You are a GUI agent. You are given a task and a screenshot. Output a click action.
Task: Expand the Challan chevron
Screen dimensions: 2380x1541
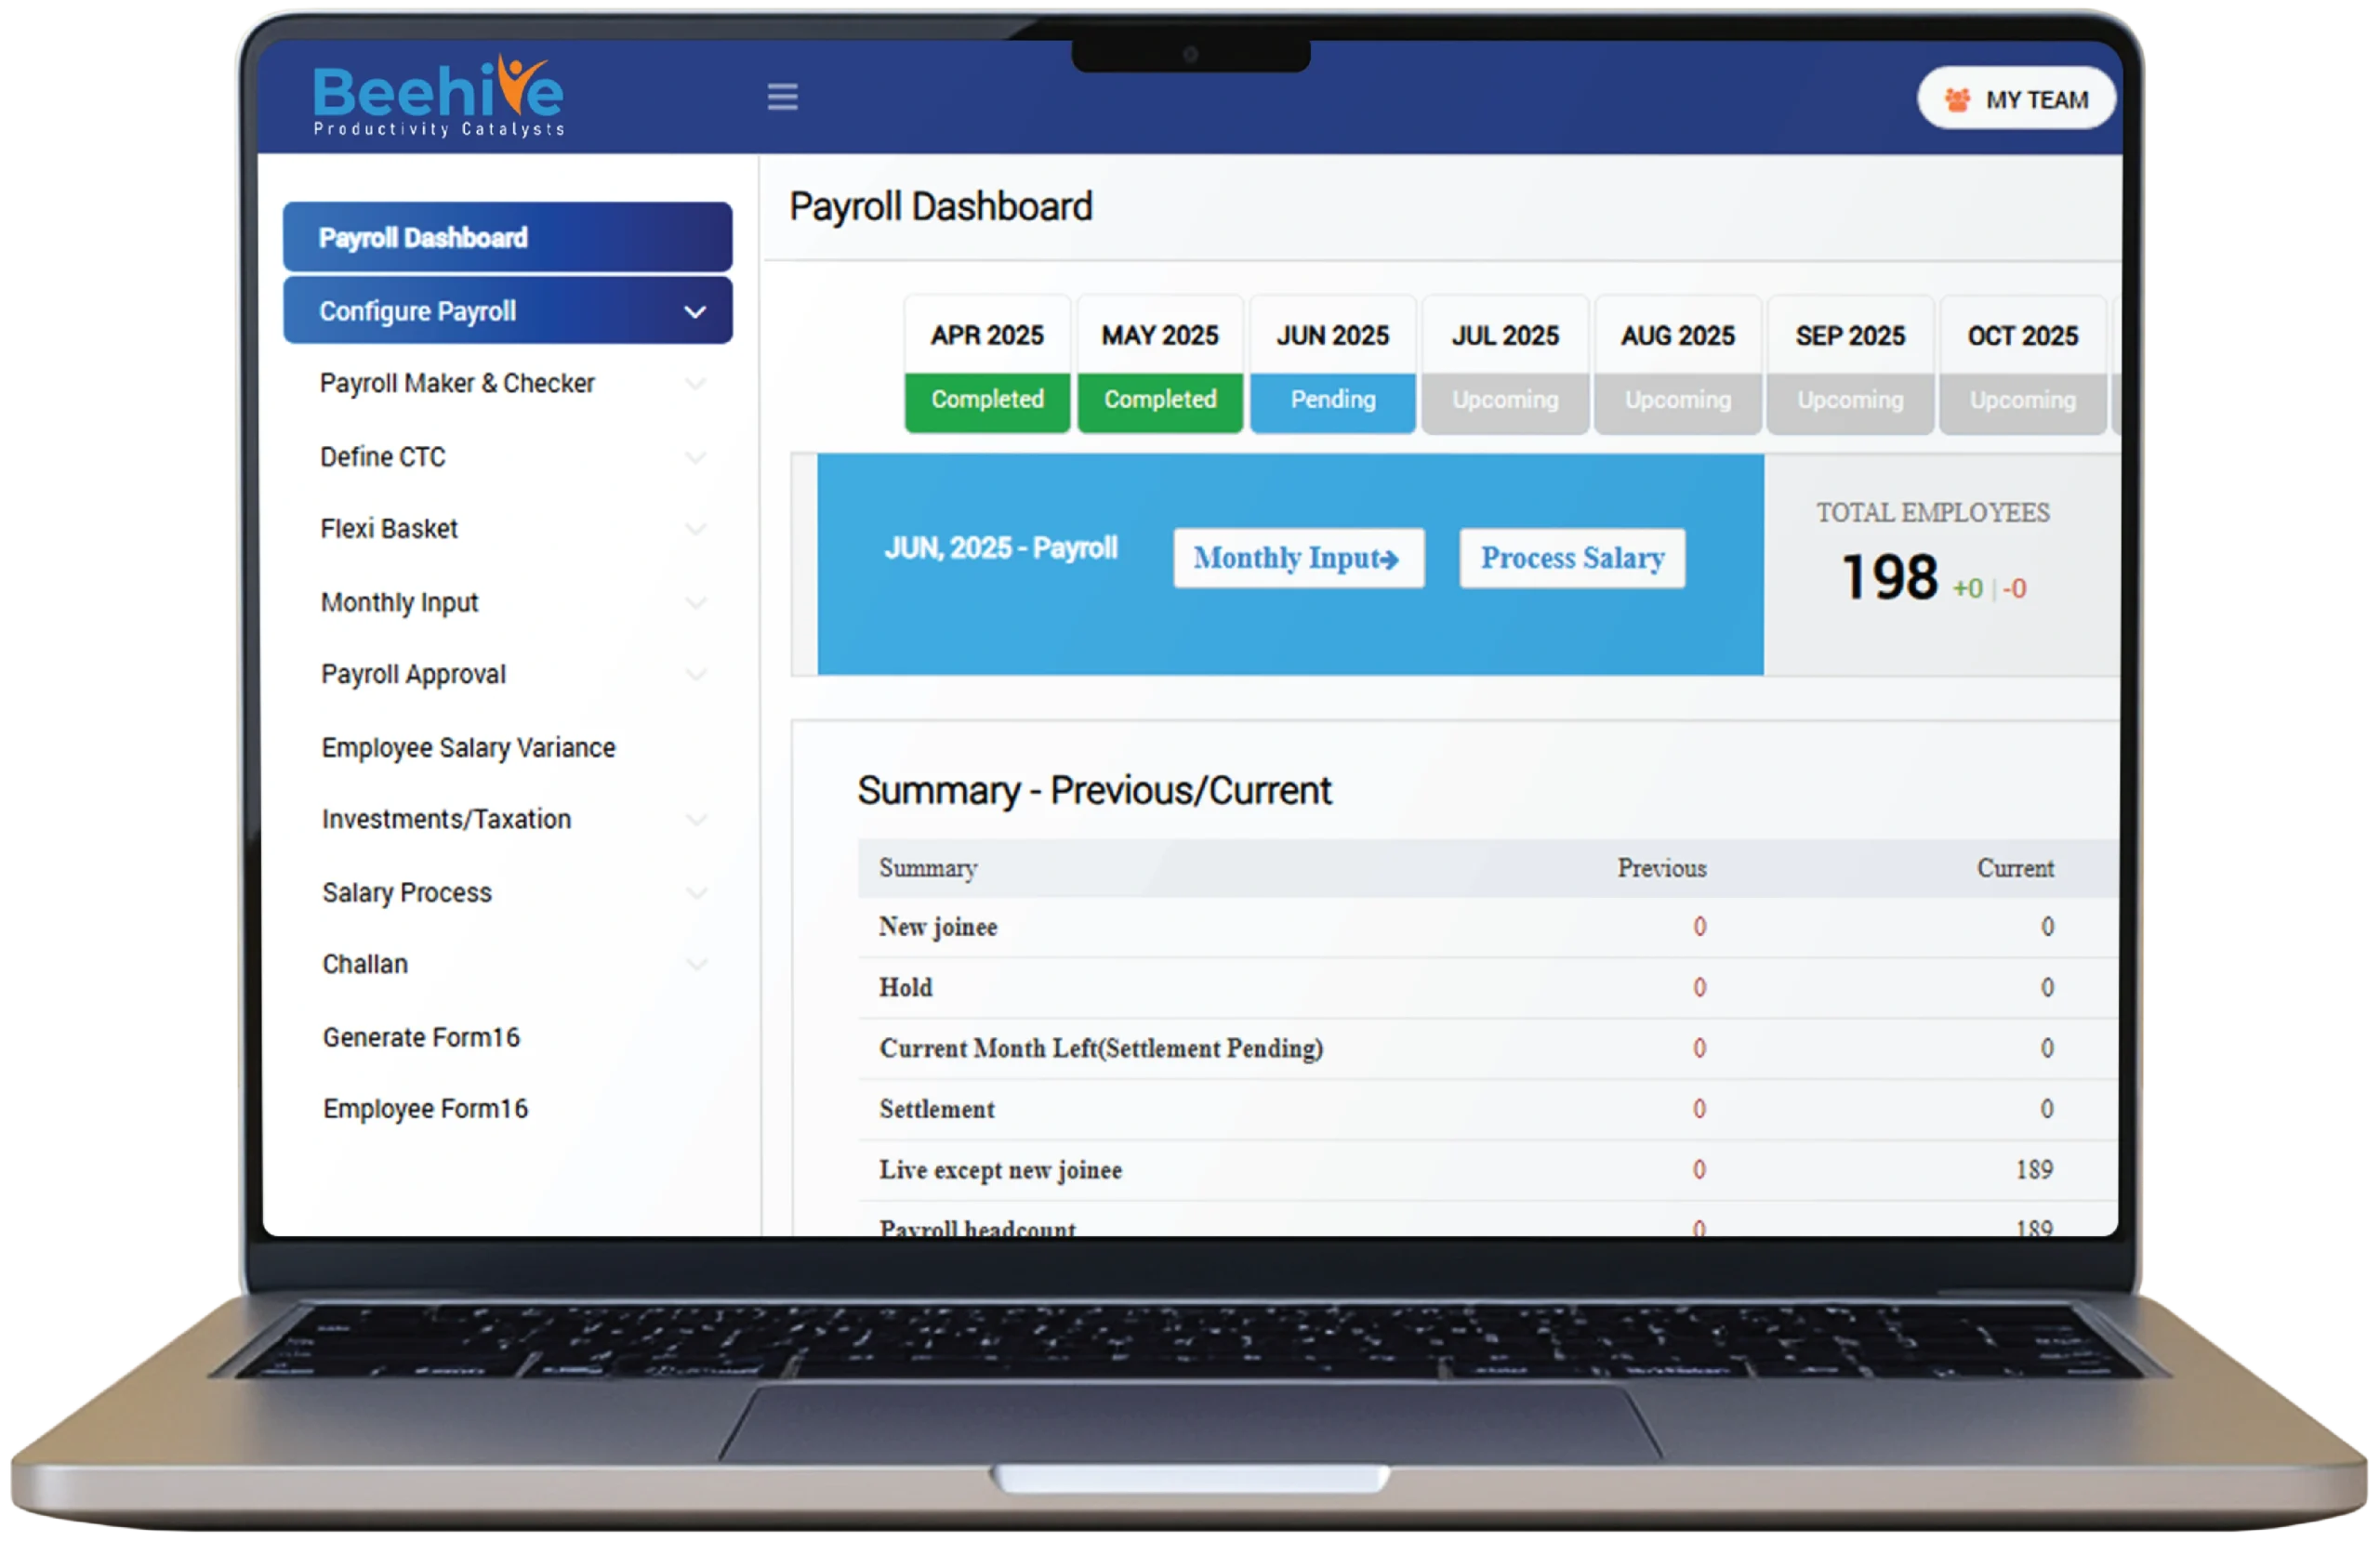[696, 965]
